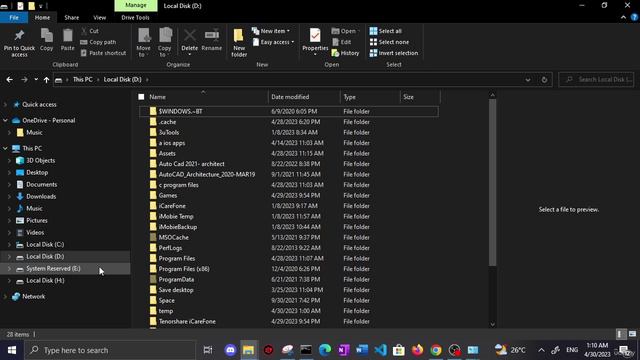Click the Manage contextual tab
Viewport: 640px width, 360px height.
coord(136,5)
